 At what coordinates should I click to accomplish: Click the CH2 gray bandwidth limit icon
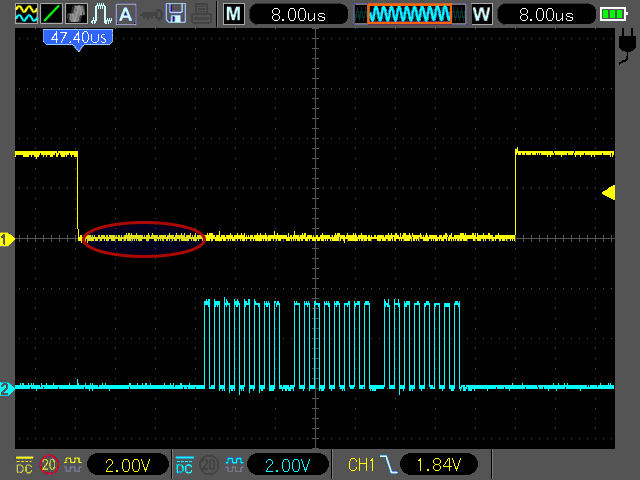point(209,464)
